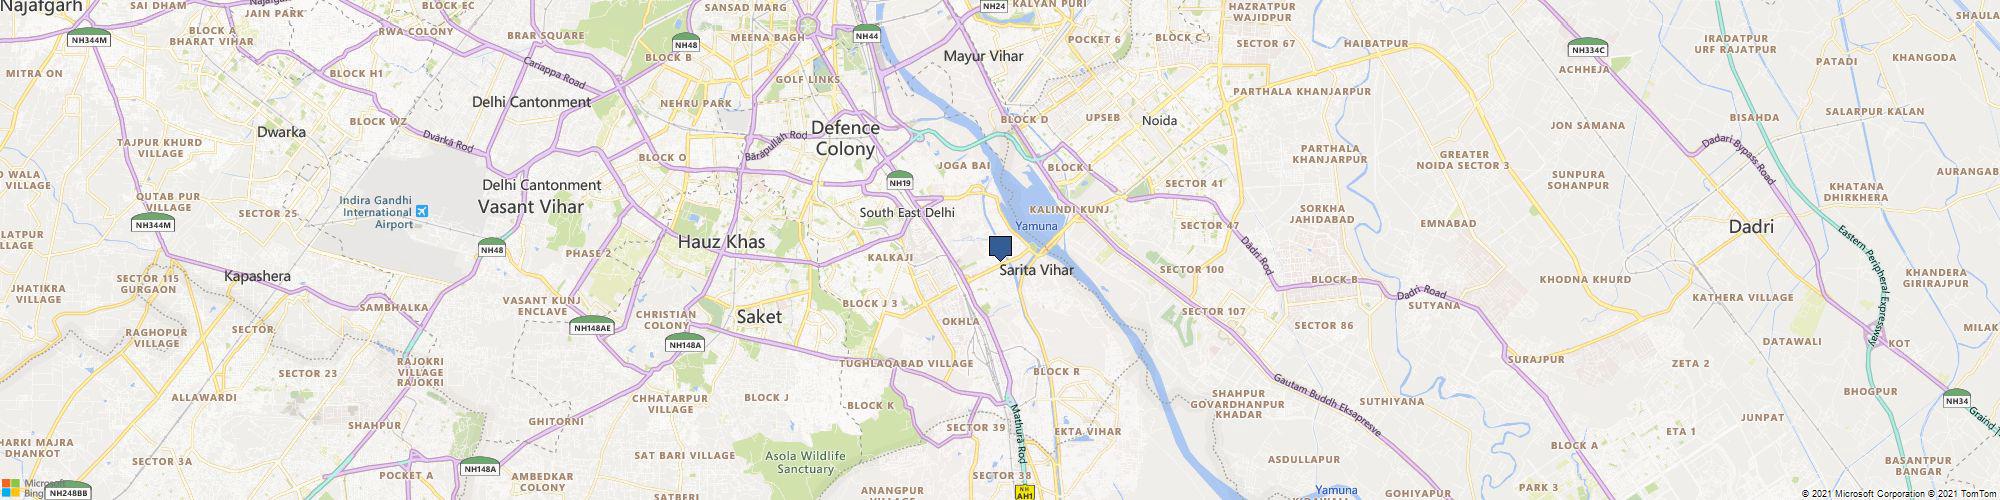The image size is (2000, 500).
Task: Select the Defence Colony label
Action: (846, 138)
